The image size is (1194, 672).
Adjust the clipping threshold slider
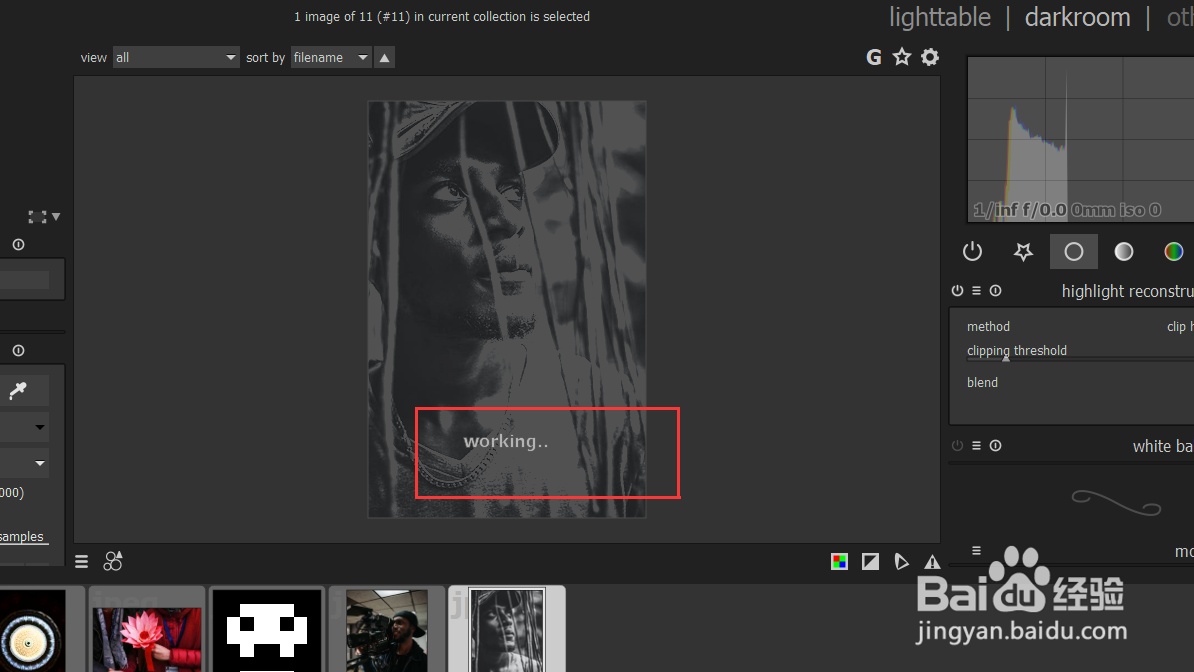[x=1080, y=352]
